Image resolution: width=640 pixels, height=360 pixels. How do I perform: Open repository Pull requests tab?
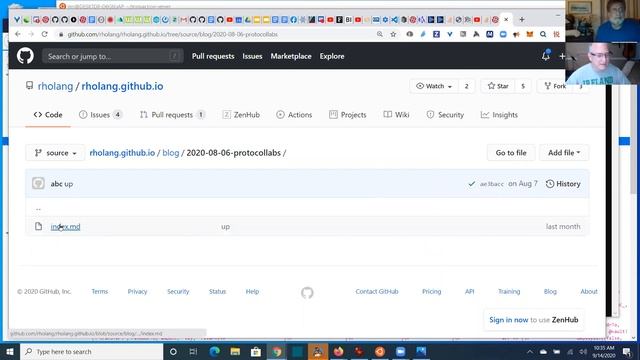tap(172, 115)
